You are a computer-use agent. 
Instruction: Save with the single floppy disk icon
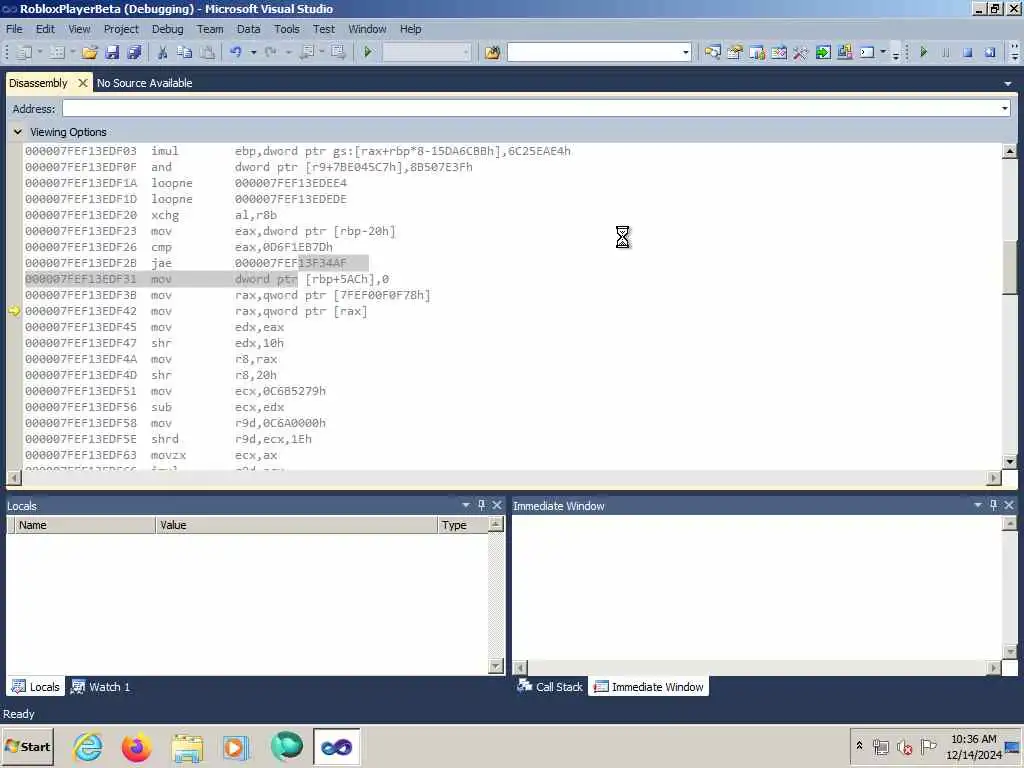[112, 52]
